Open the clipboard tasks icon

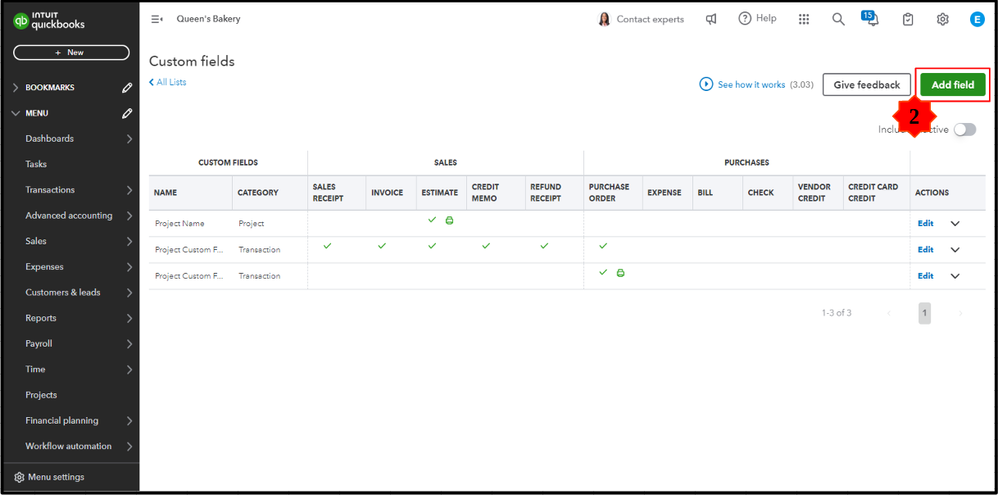(908, 19)
